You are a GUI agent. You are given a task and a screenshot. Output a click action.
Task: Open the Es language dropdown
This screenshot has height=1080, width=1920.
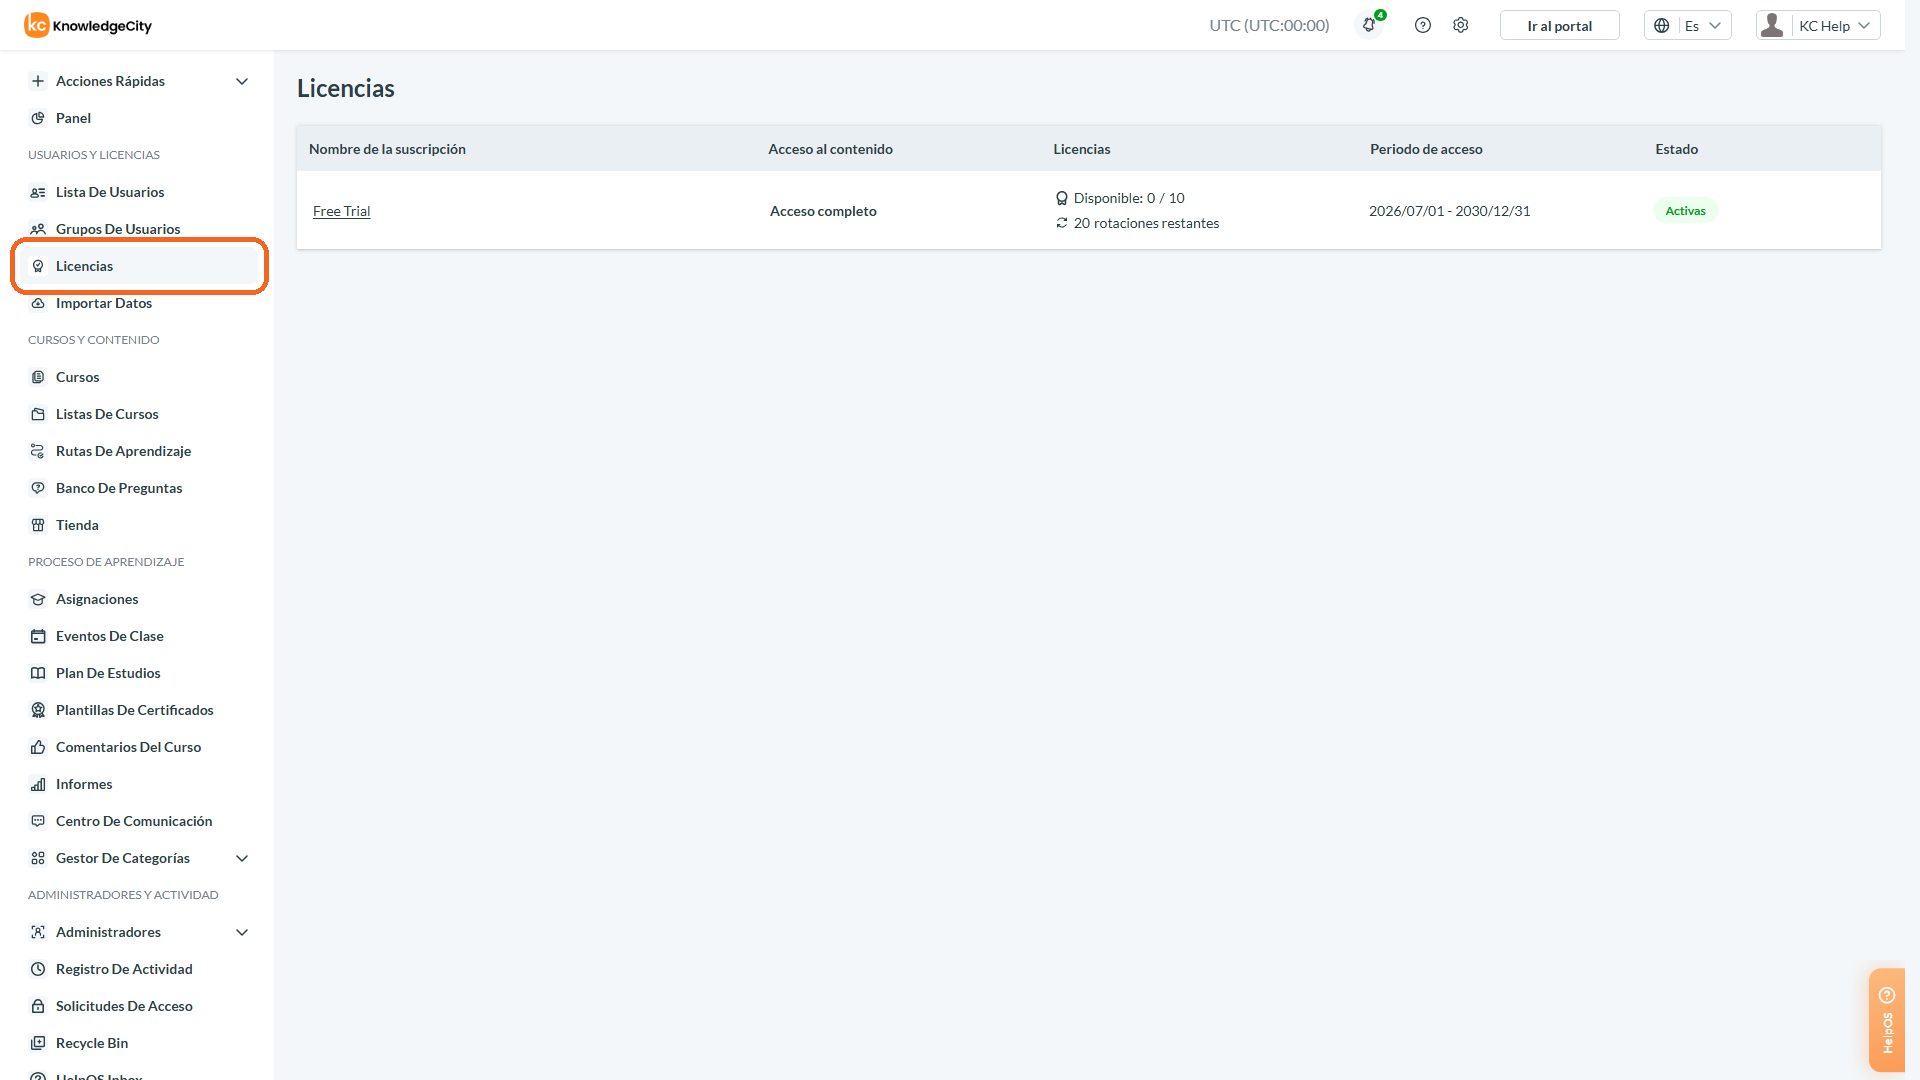pyautogui.click(x=1688, y=25)
